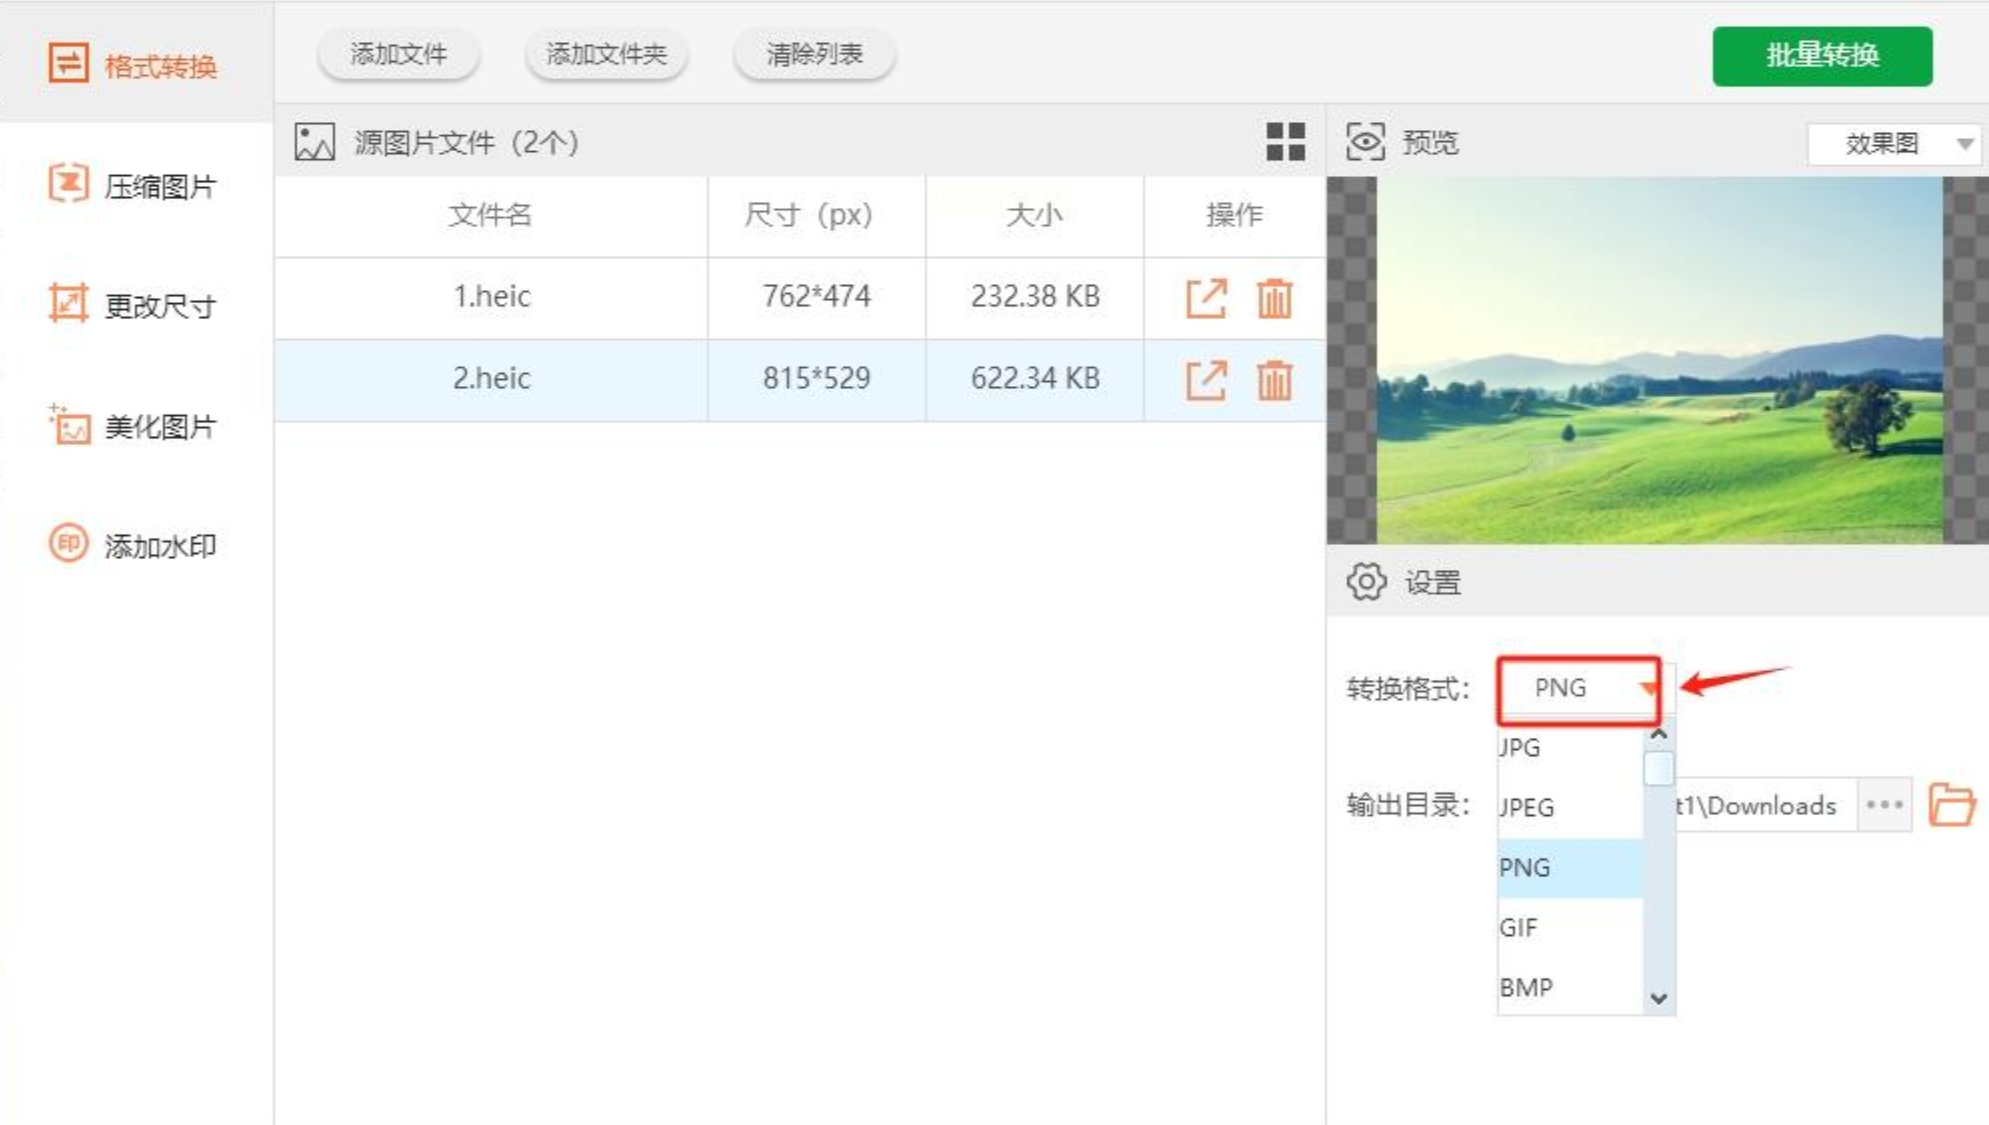This screenshot has width=1989, height=1125.
Task: Click the 压缩图片 compress icon in the sidebar
Action: pyautogui.click(x=68, y=185)
